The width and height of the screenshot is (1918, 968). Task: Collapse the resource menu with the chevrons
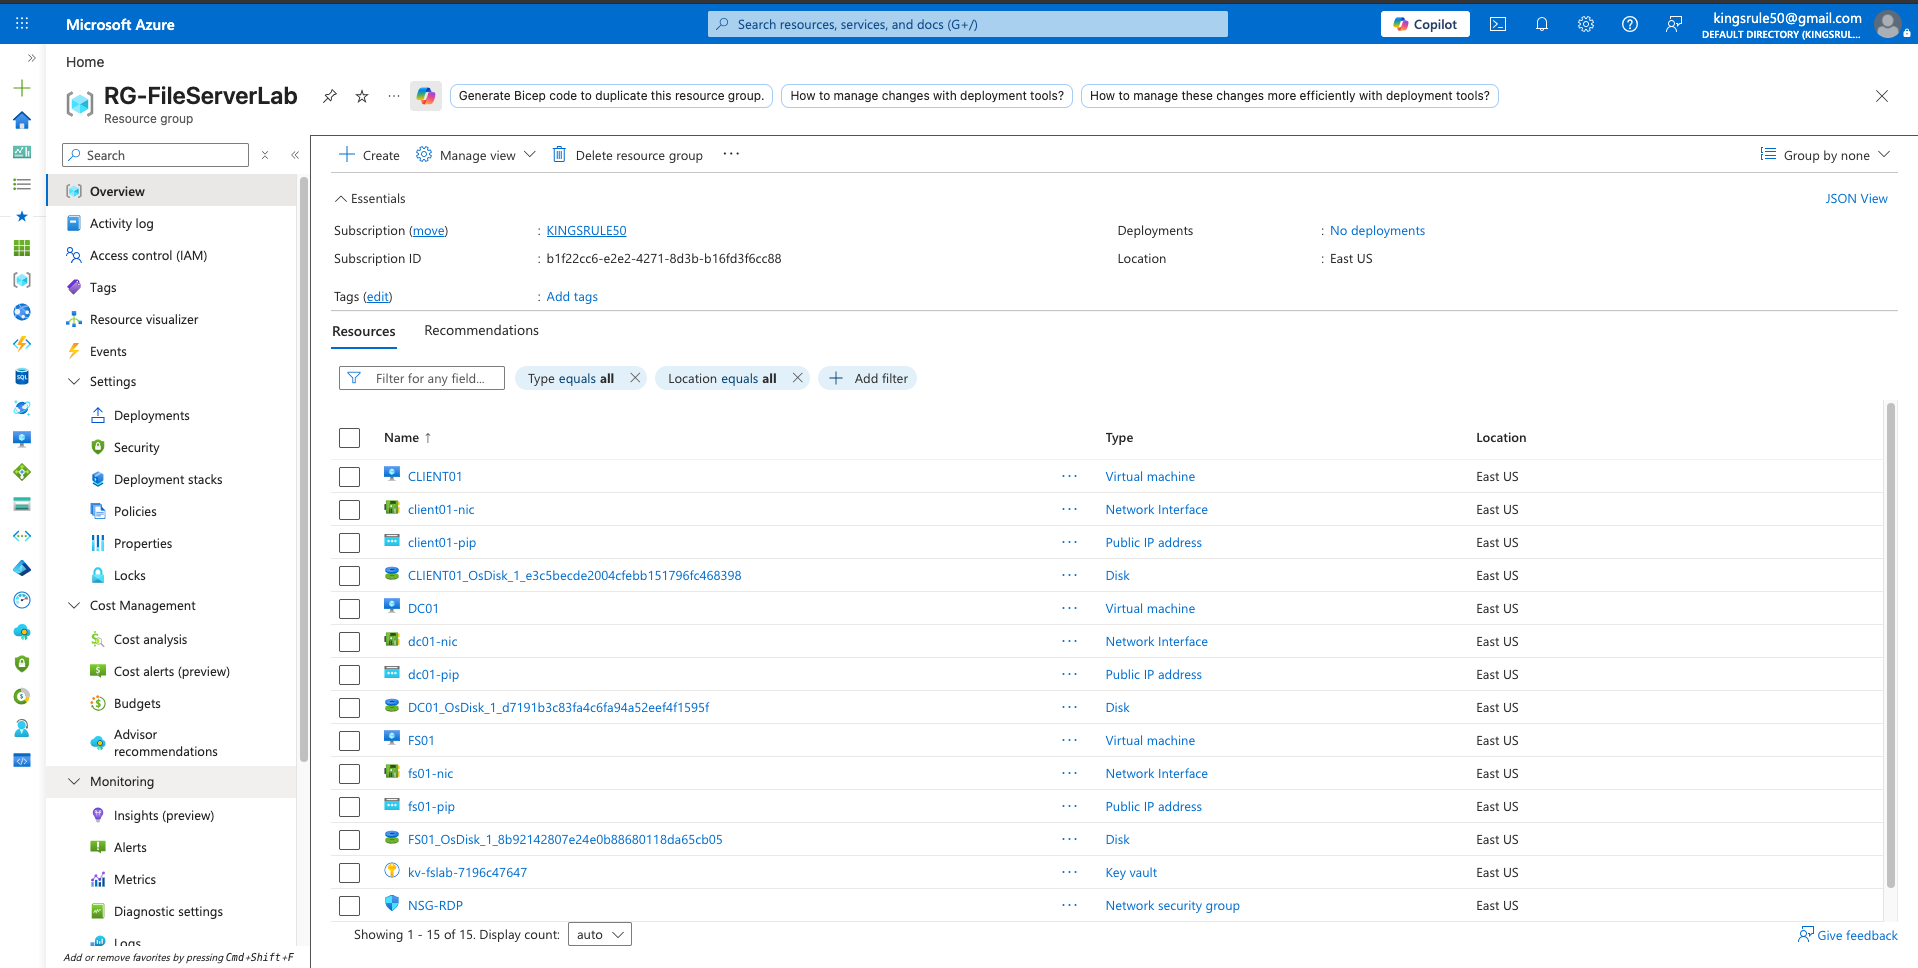coord(295,155)
